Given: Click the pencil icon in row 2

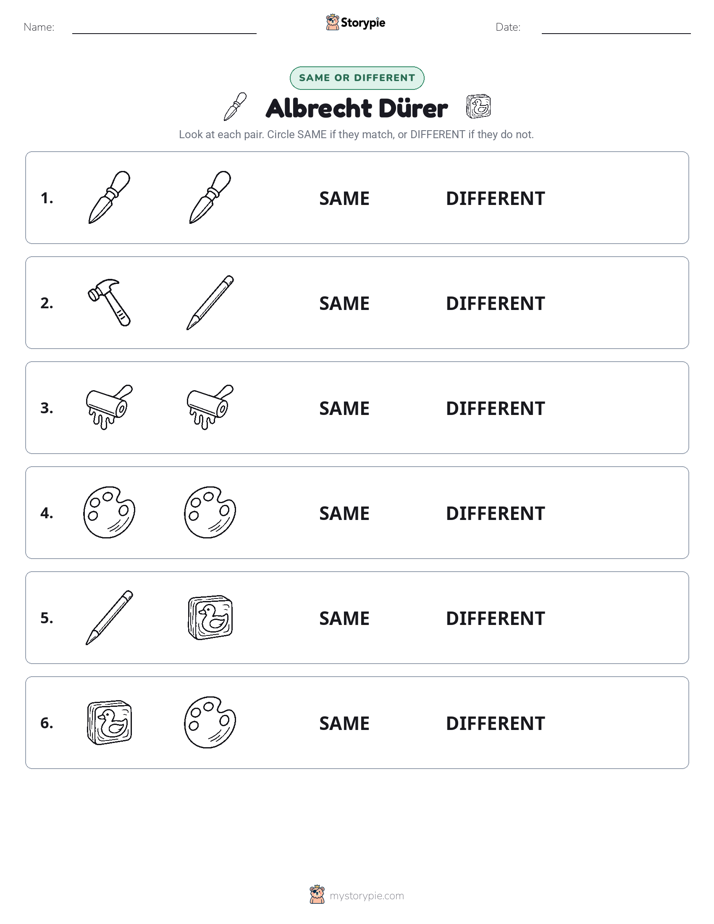Looking at the screenshot, I should click(210, 302).
